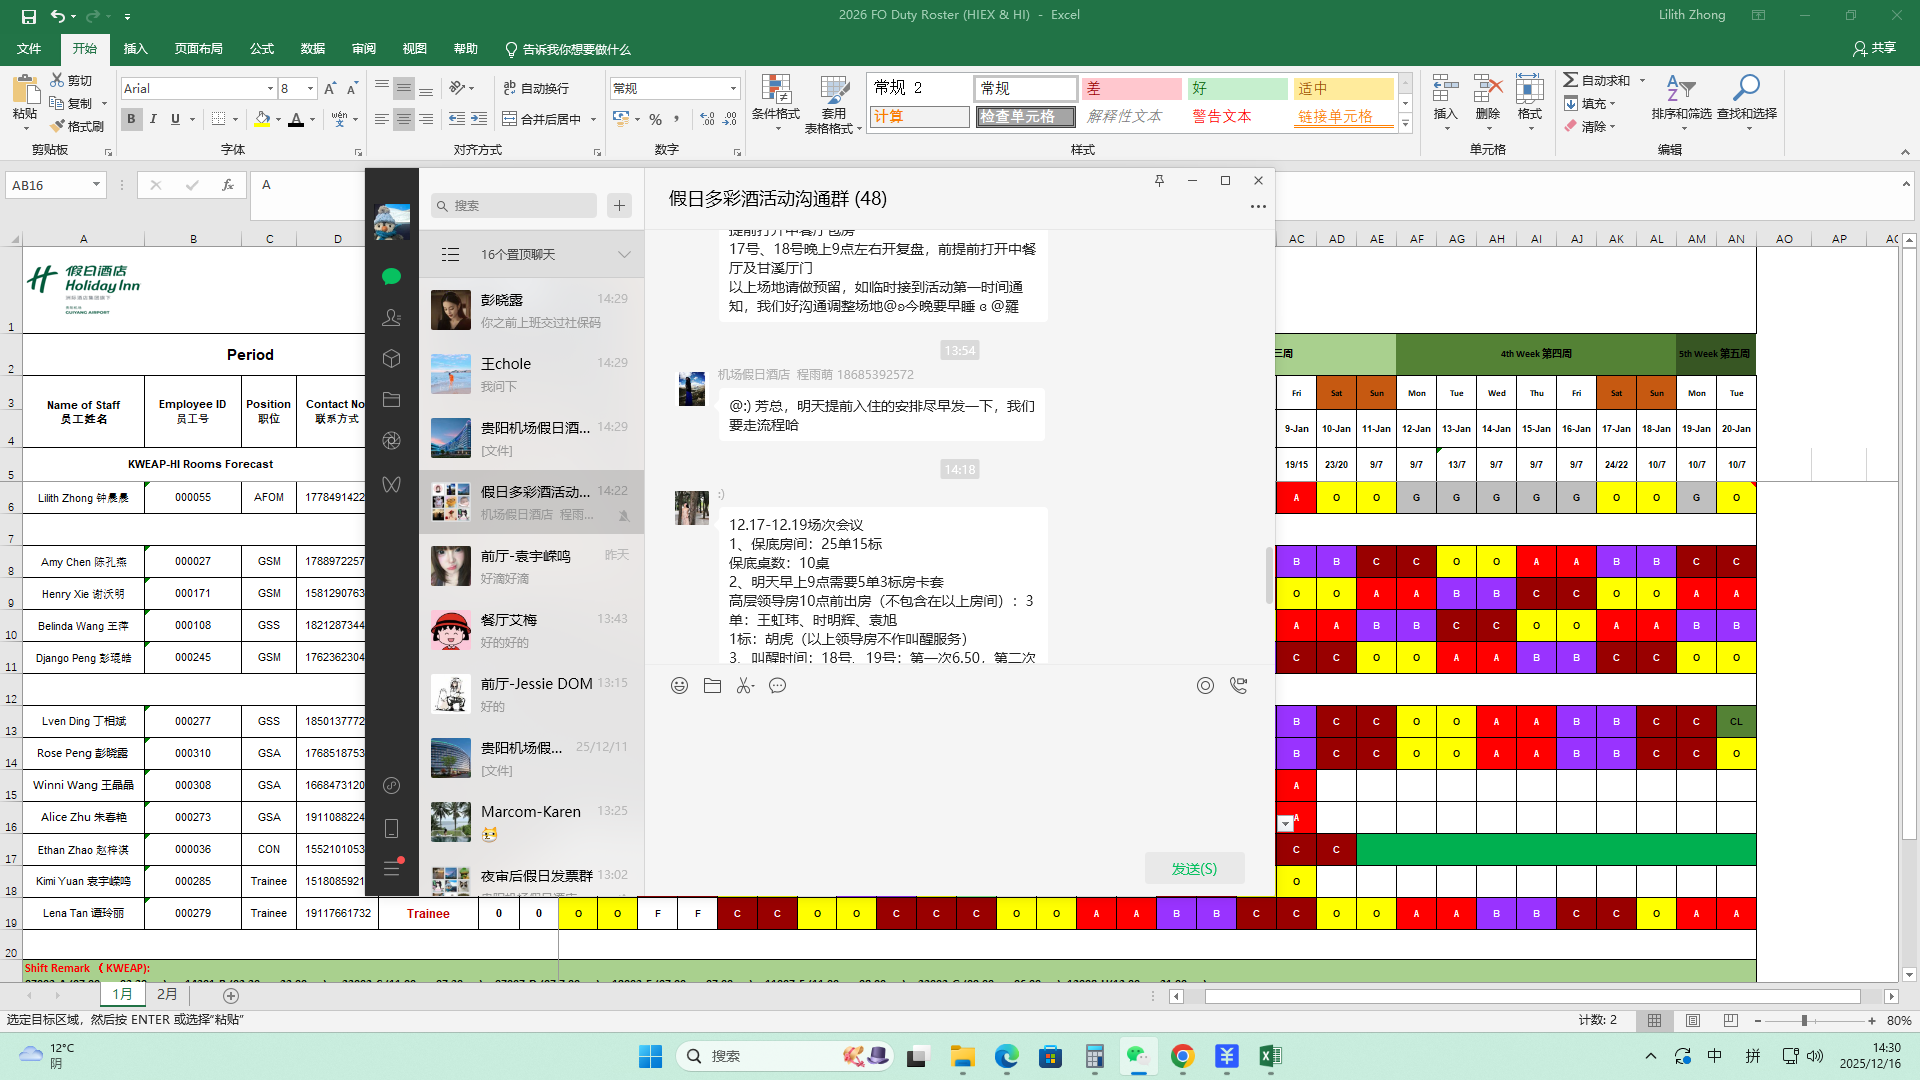Toggle Bold formatting in Excel ribbon
The width and height of the screenshot is (1920, 1080).
click(131, 119)
